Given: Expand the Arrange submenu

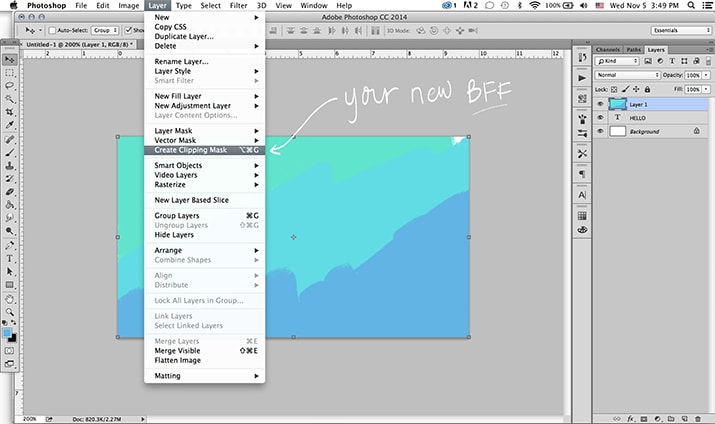Looking at the screenshot, I should pyautogui.click(x=205, y=250).
